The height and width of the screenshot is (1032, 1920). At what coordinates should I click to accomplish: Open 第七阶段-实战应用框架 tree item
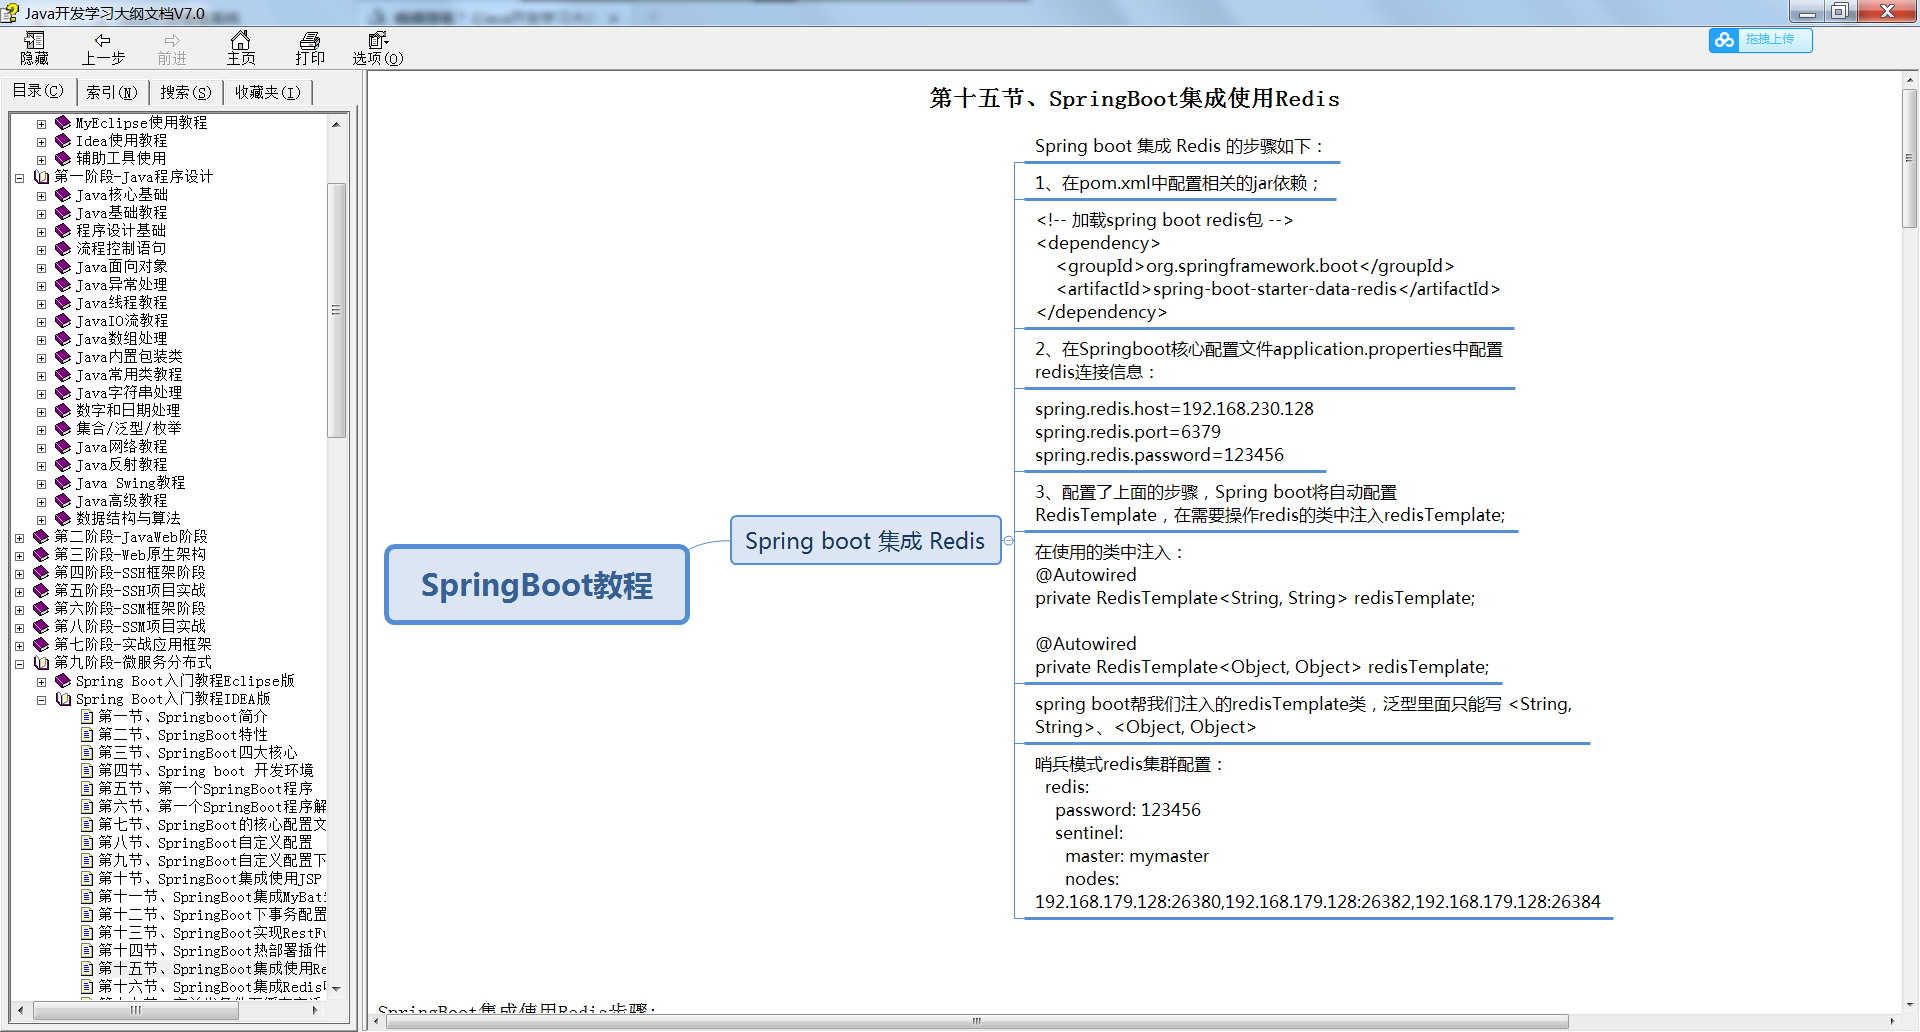133,644
